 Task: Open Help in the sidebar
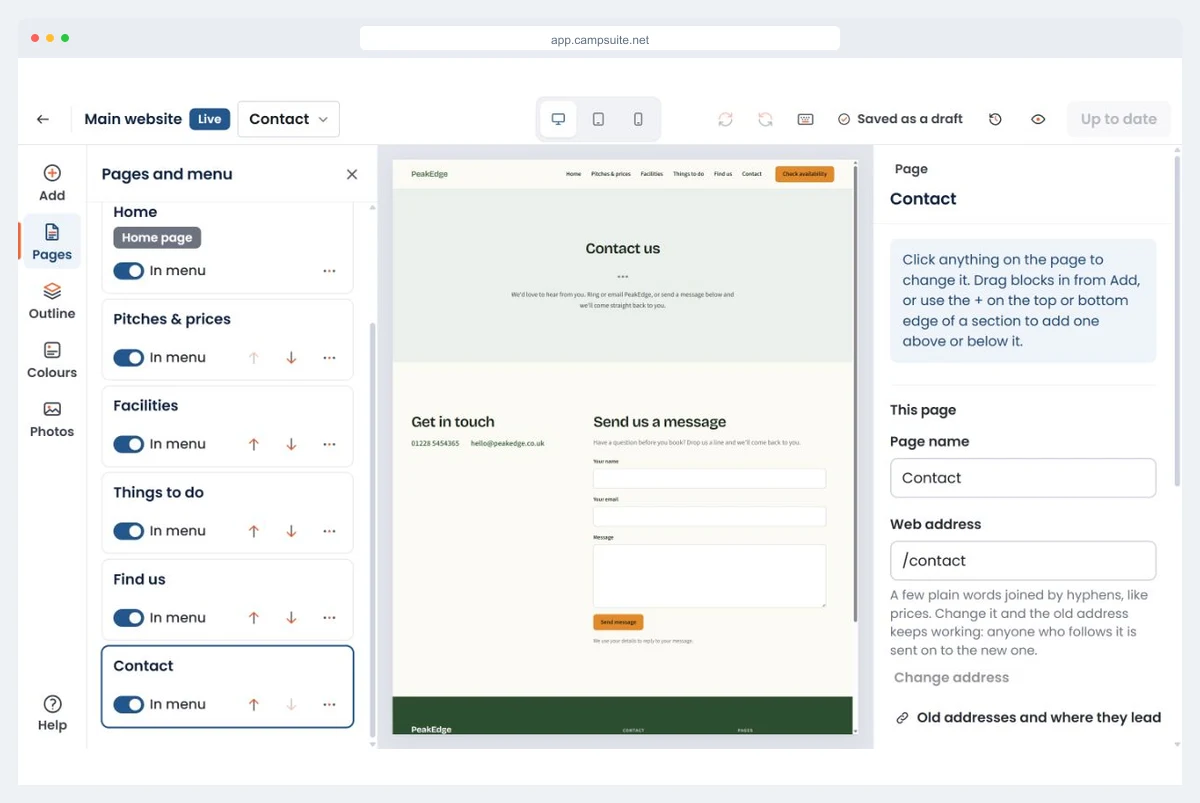(x=52, y=713)
